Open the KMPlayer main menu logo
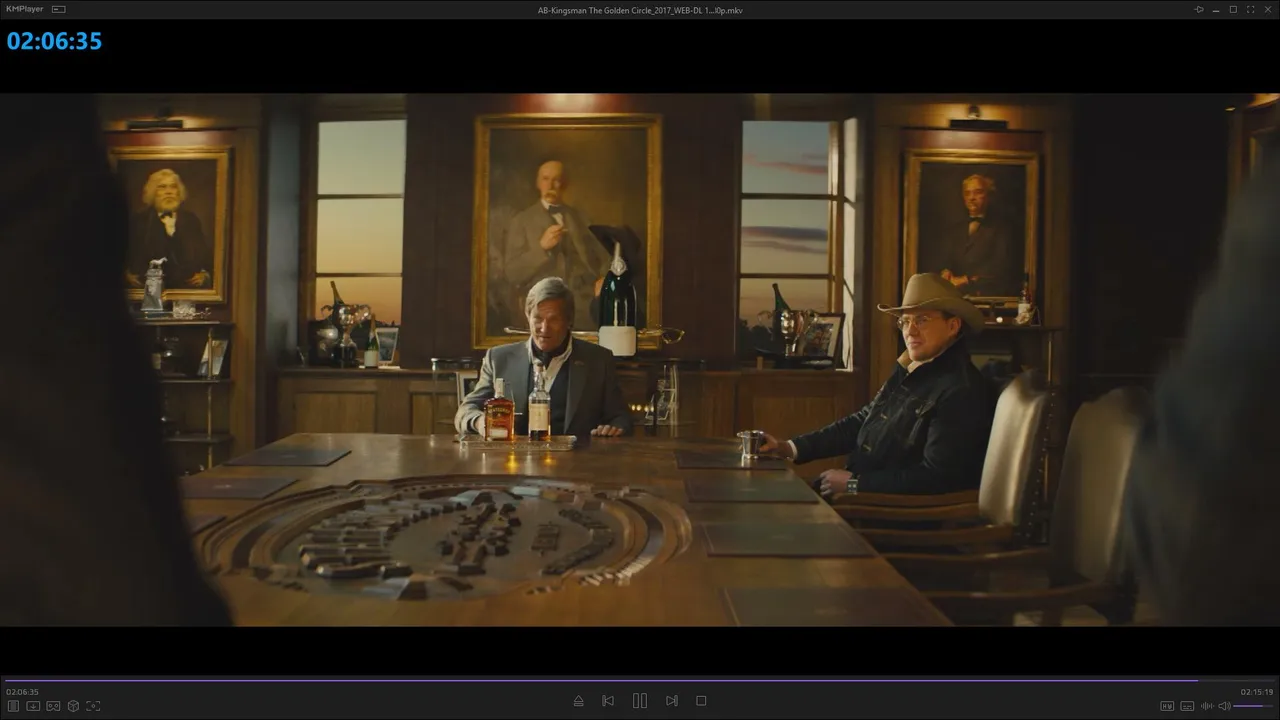Image resolution: width=1280 pixels, height=720 pixels. tap(24, 9)
